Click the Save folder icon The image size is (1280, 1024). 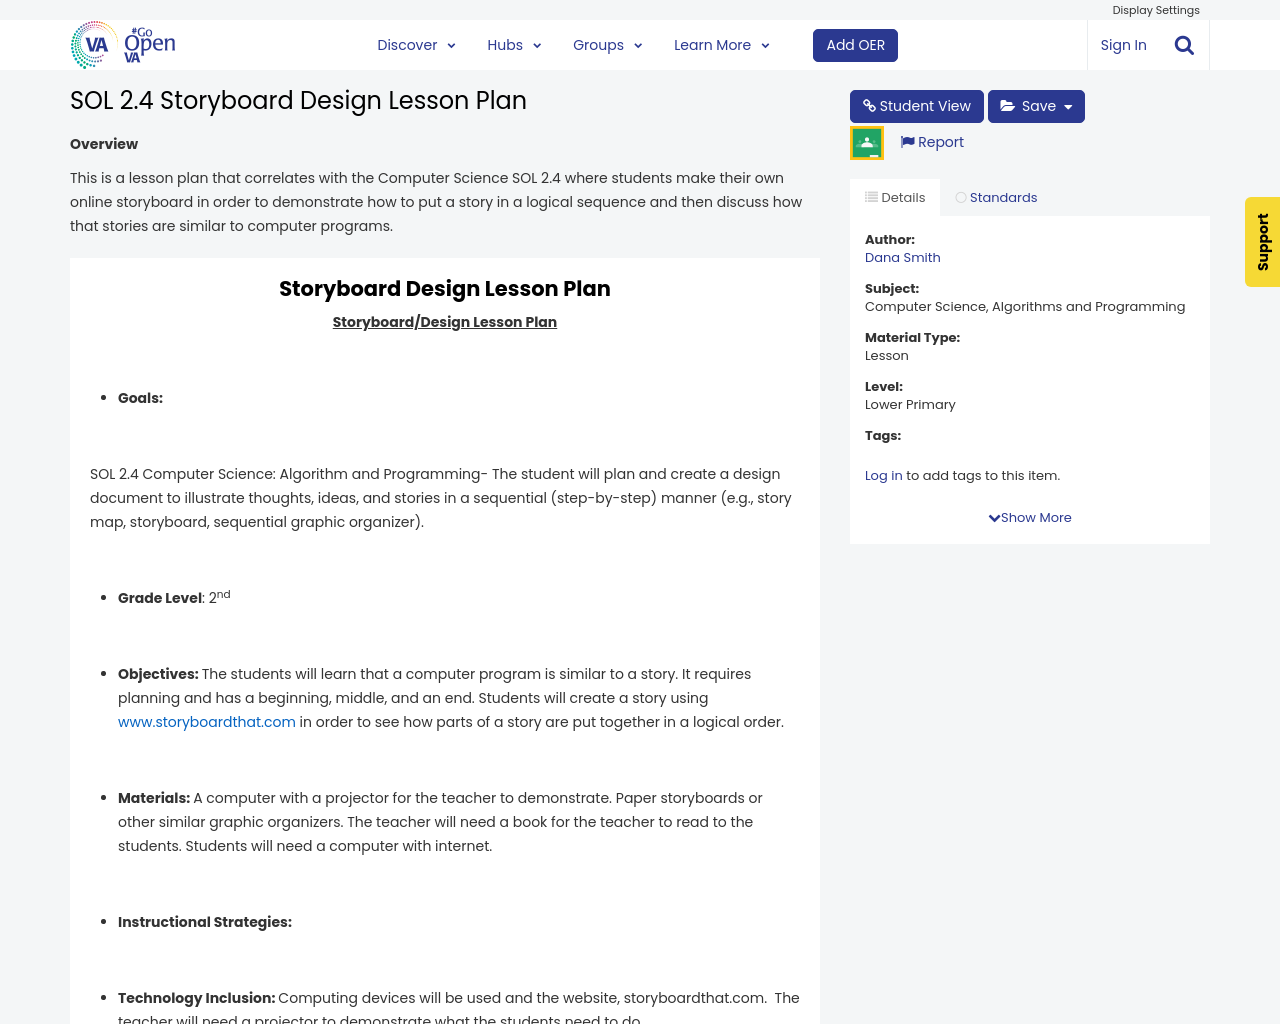pyautogui.click(x=1009, y=104)
